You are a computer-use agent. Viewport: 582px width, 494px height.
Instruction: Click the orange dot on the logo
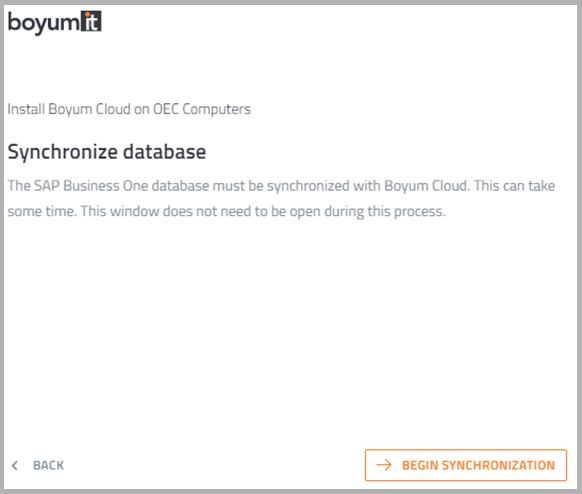(88, 15)
